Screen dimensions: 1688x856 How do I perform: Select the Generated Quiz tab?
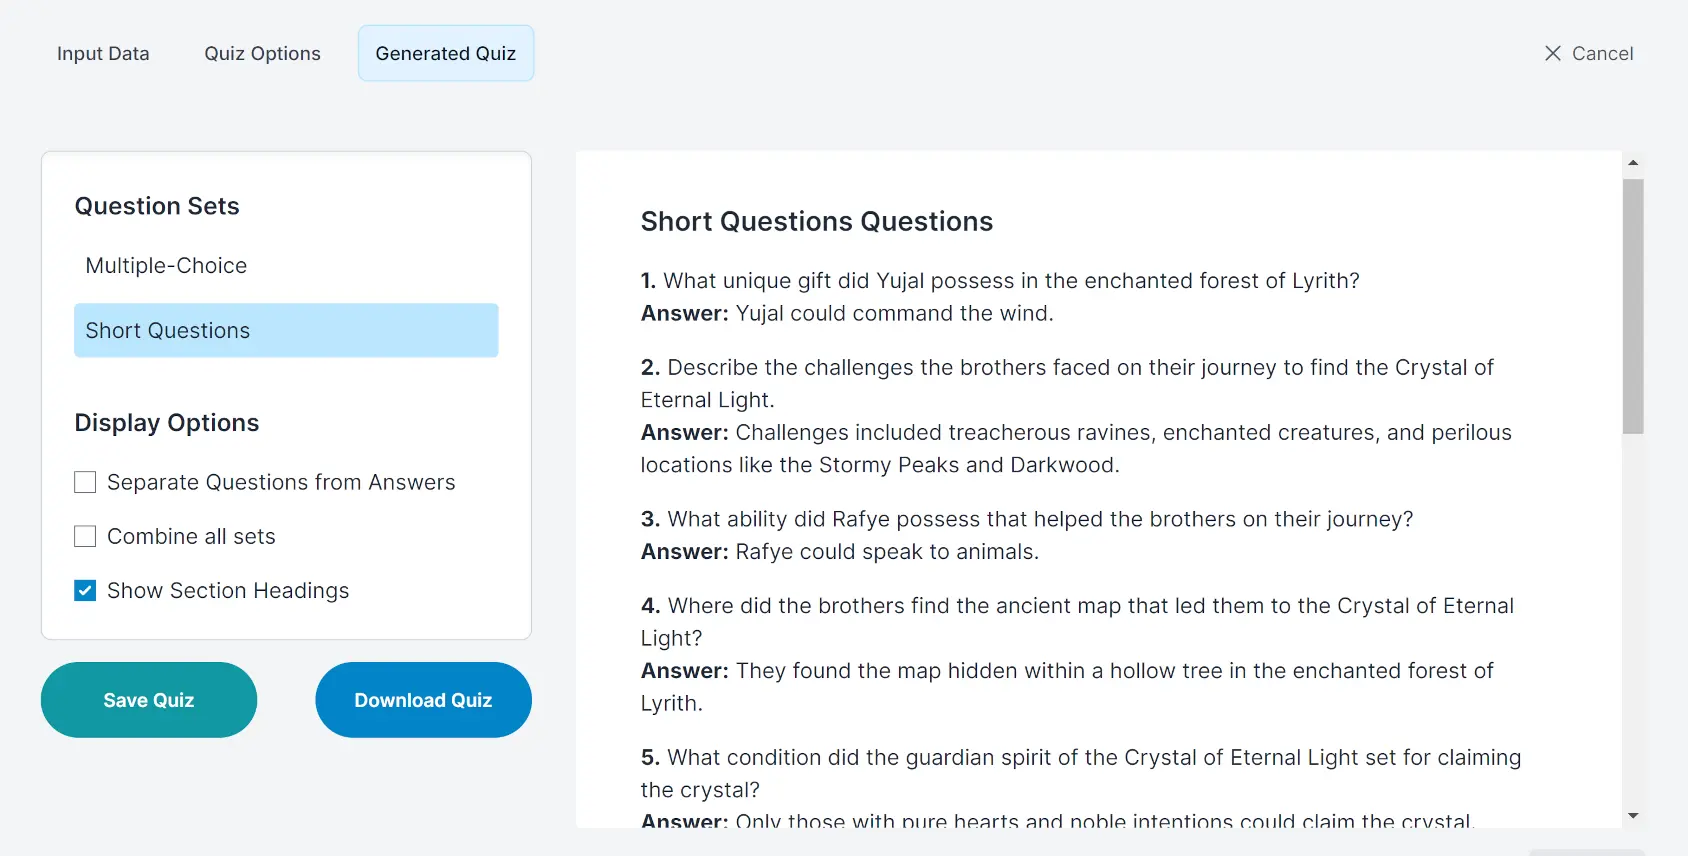pyautogui.click(x=445, y=53)
